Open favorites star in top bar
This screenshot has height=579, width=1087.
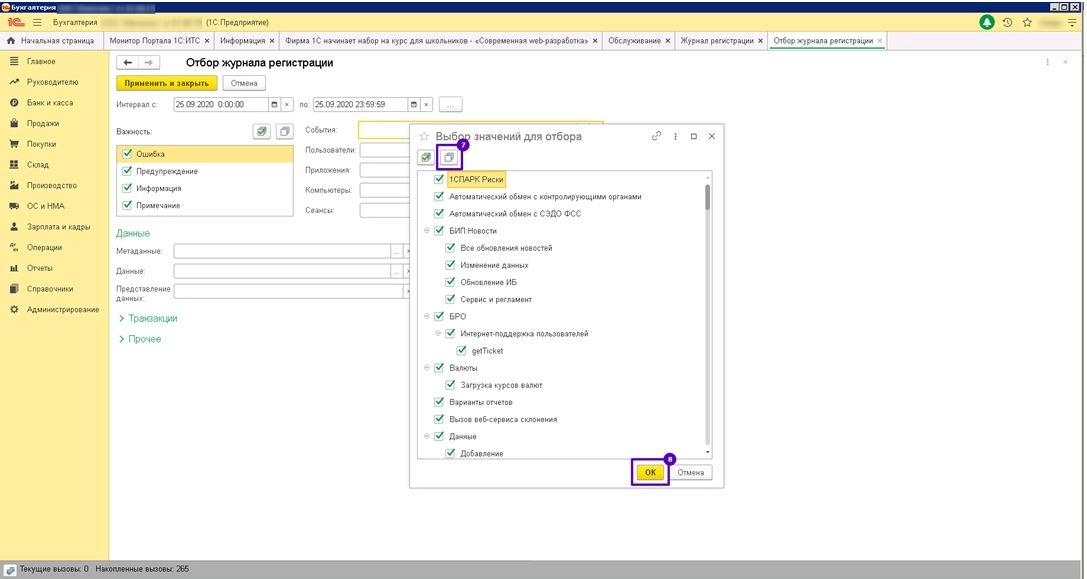1027,22
